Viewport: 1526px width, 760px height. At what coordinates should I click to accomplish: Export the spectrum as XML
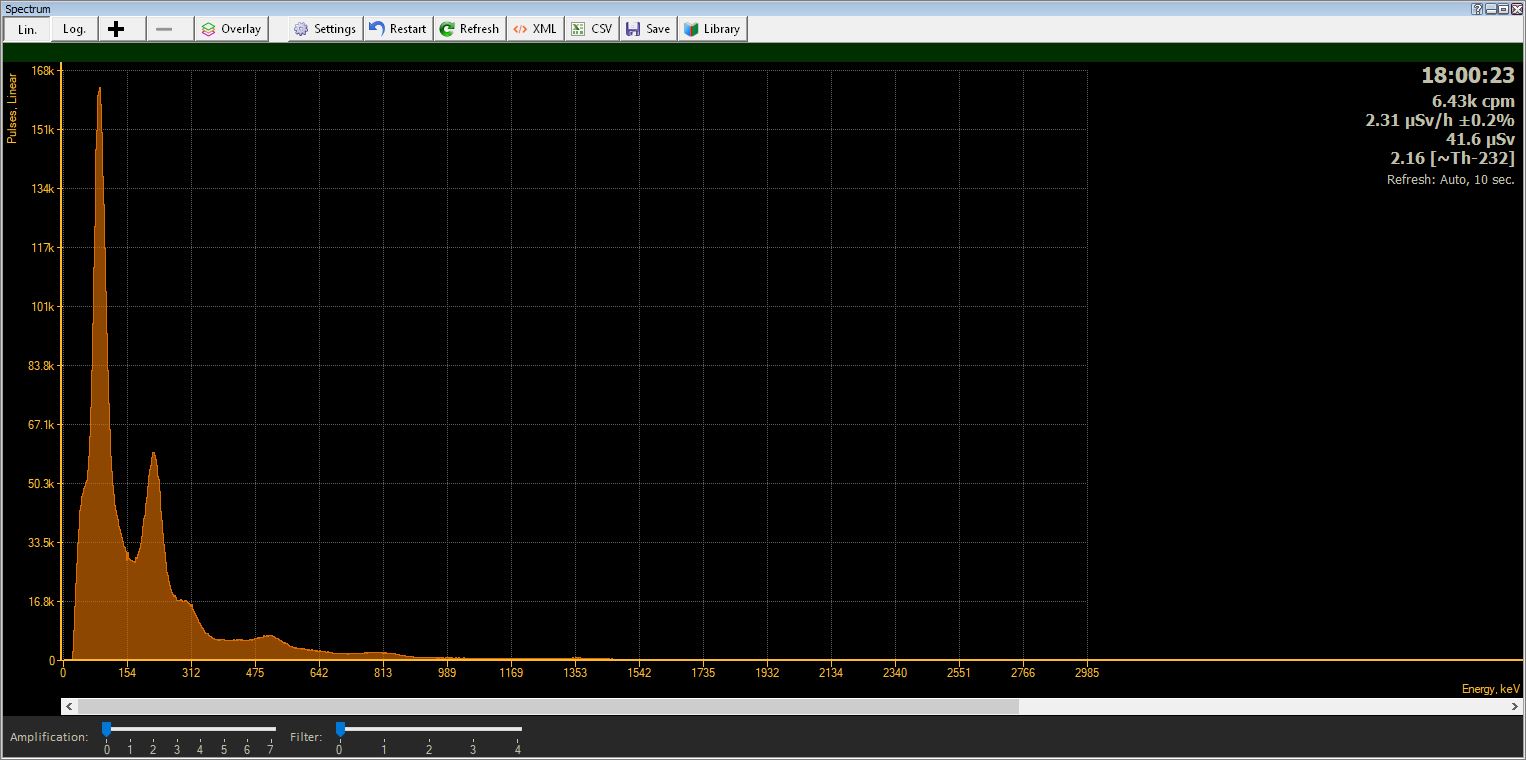click(534, 29)
